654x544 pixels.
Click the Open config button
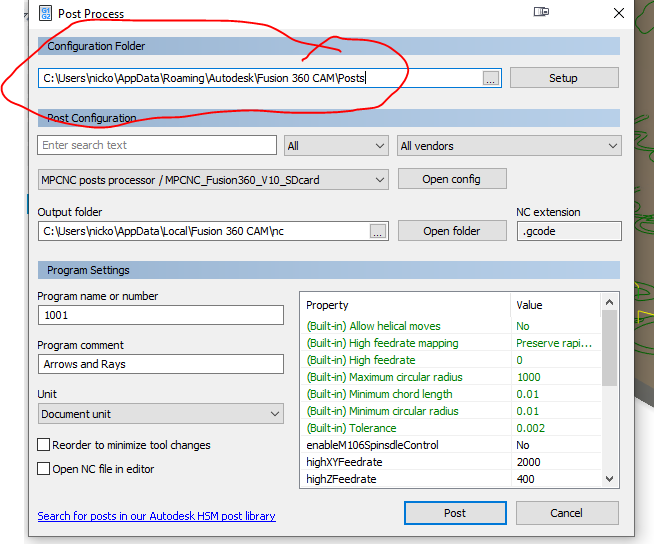451,179
